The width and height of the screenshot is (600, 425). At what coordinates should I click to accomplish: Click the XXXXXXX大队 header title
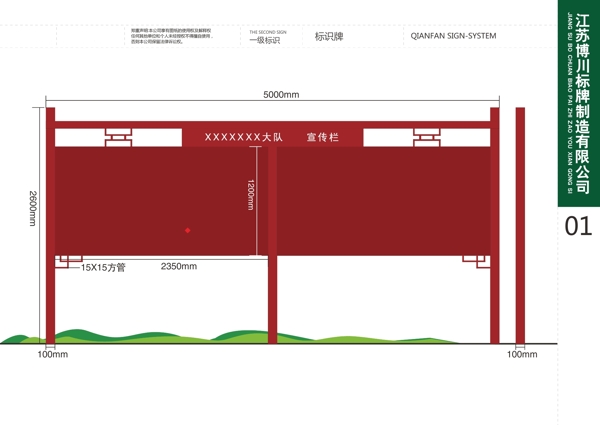(240, 136)
